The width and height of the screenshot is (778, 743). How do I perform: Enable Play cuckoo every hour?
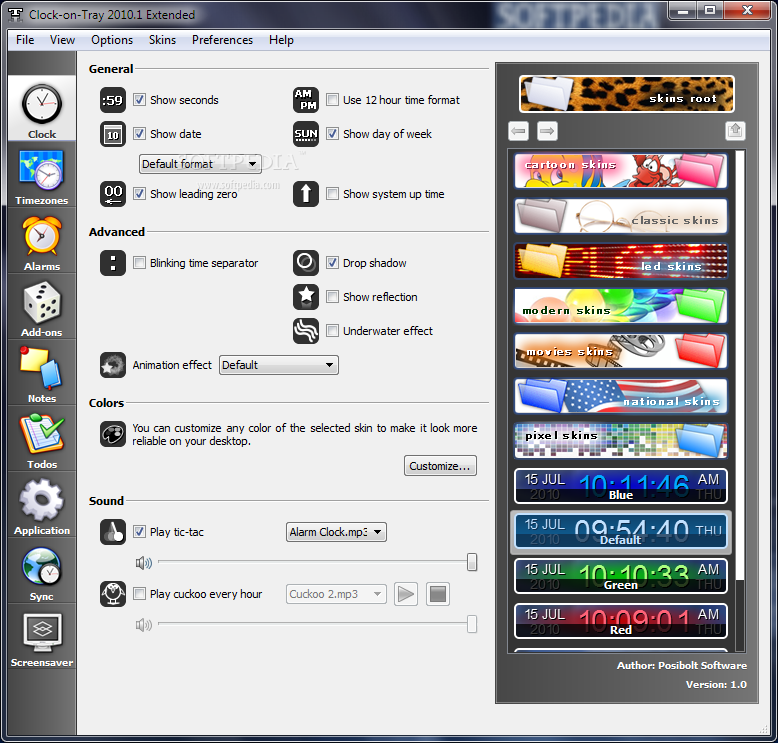pos(139,594)
